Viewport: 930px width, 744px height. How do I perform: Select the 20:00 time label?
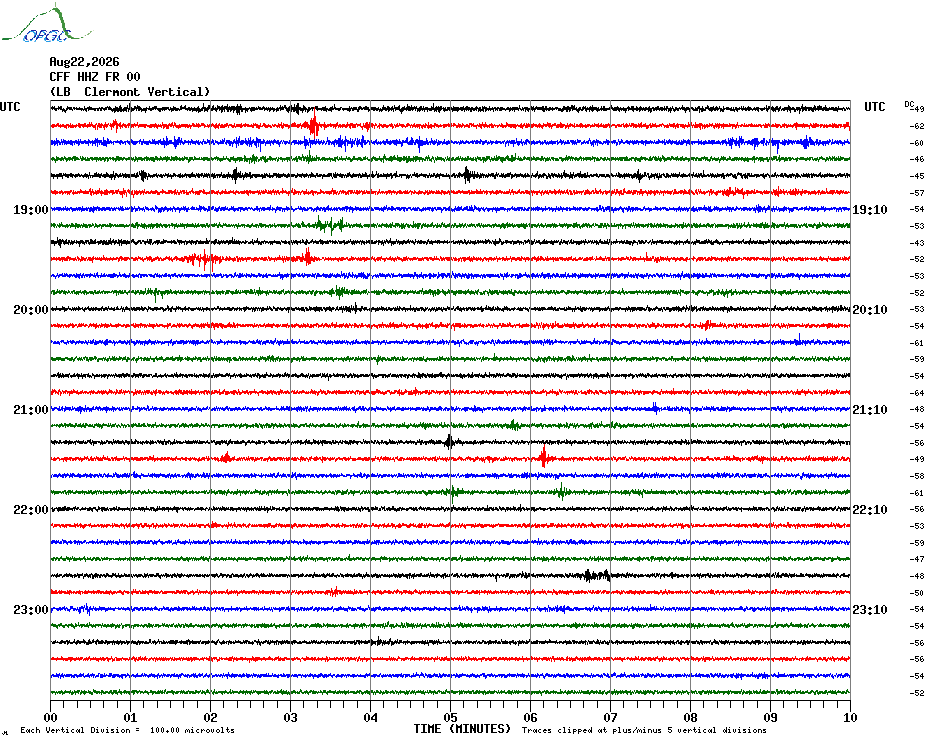point(30,310)
